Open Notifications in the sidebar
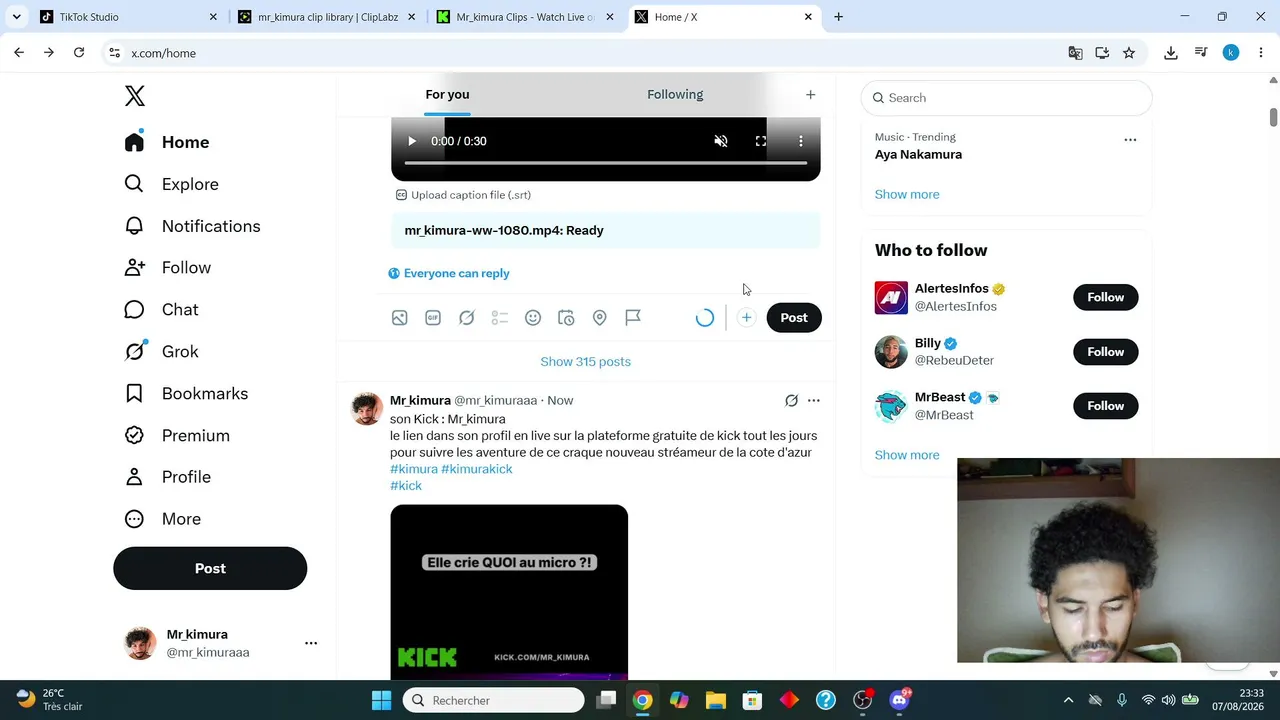The height and width of the screenshot is (720, 1280). click(x=192, y=226)
